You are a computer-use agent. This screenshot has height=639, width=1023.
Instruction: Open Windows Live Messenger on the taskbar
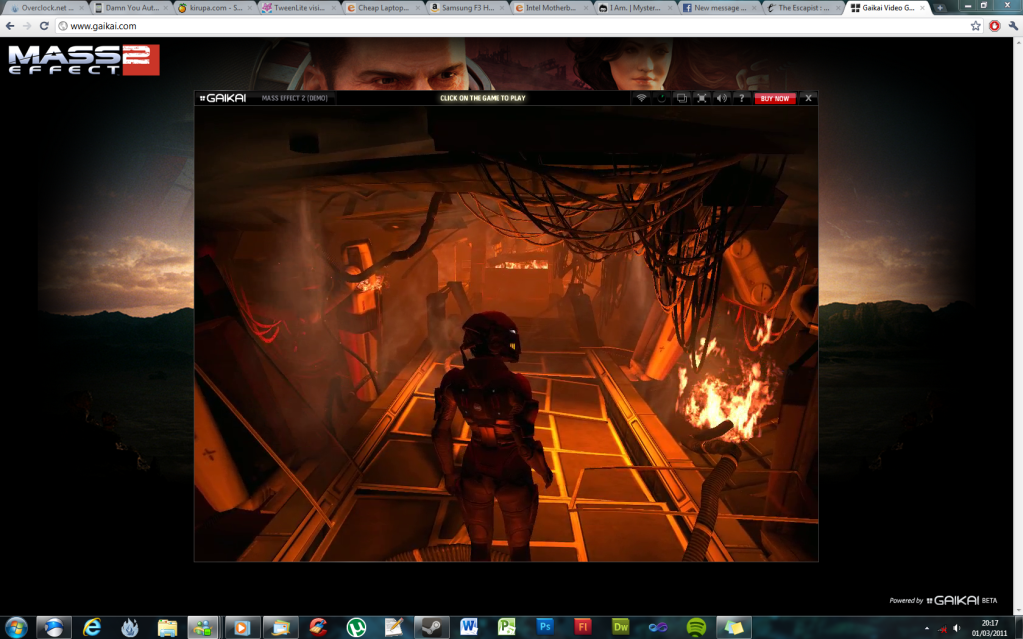pos(203,627)
